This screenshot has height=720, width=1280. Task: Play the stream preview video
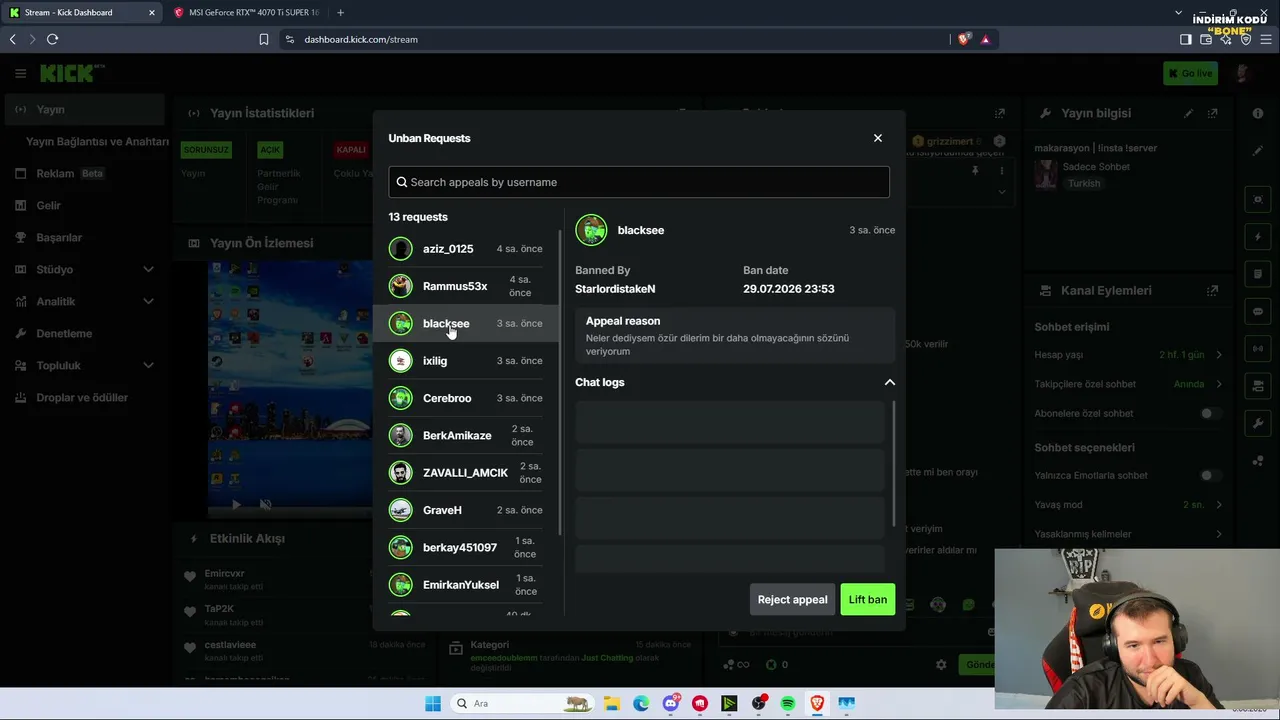coord(236,505)
